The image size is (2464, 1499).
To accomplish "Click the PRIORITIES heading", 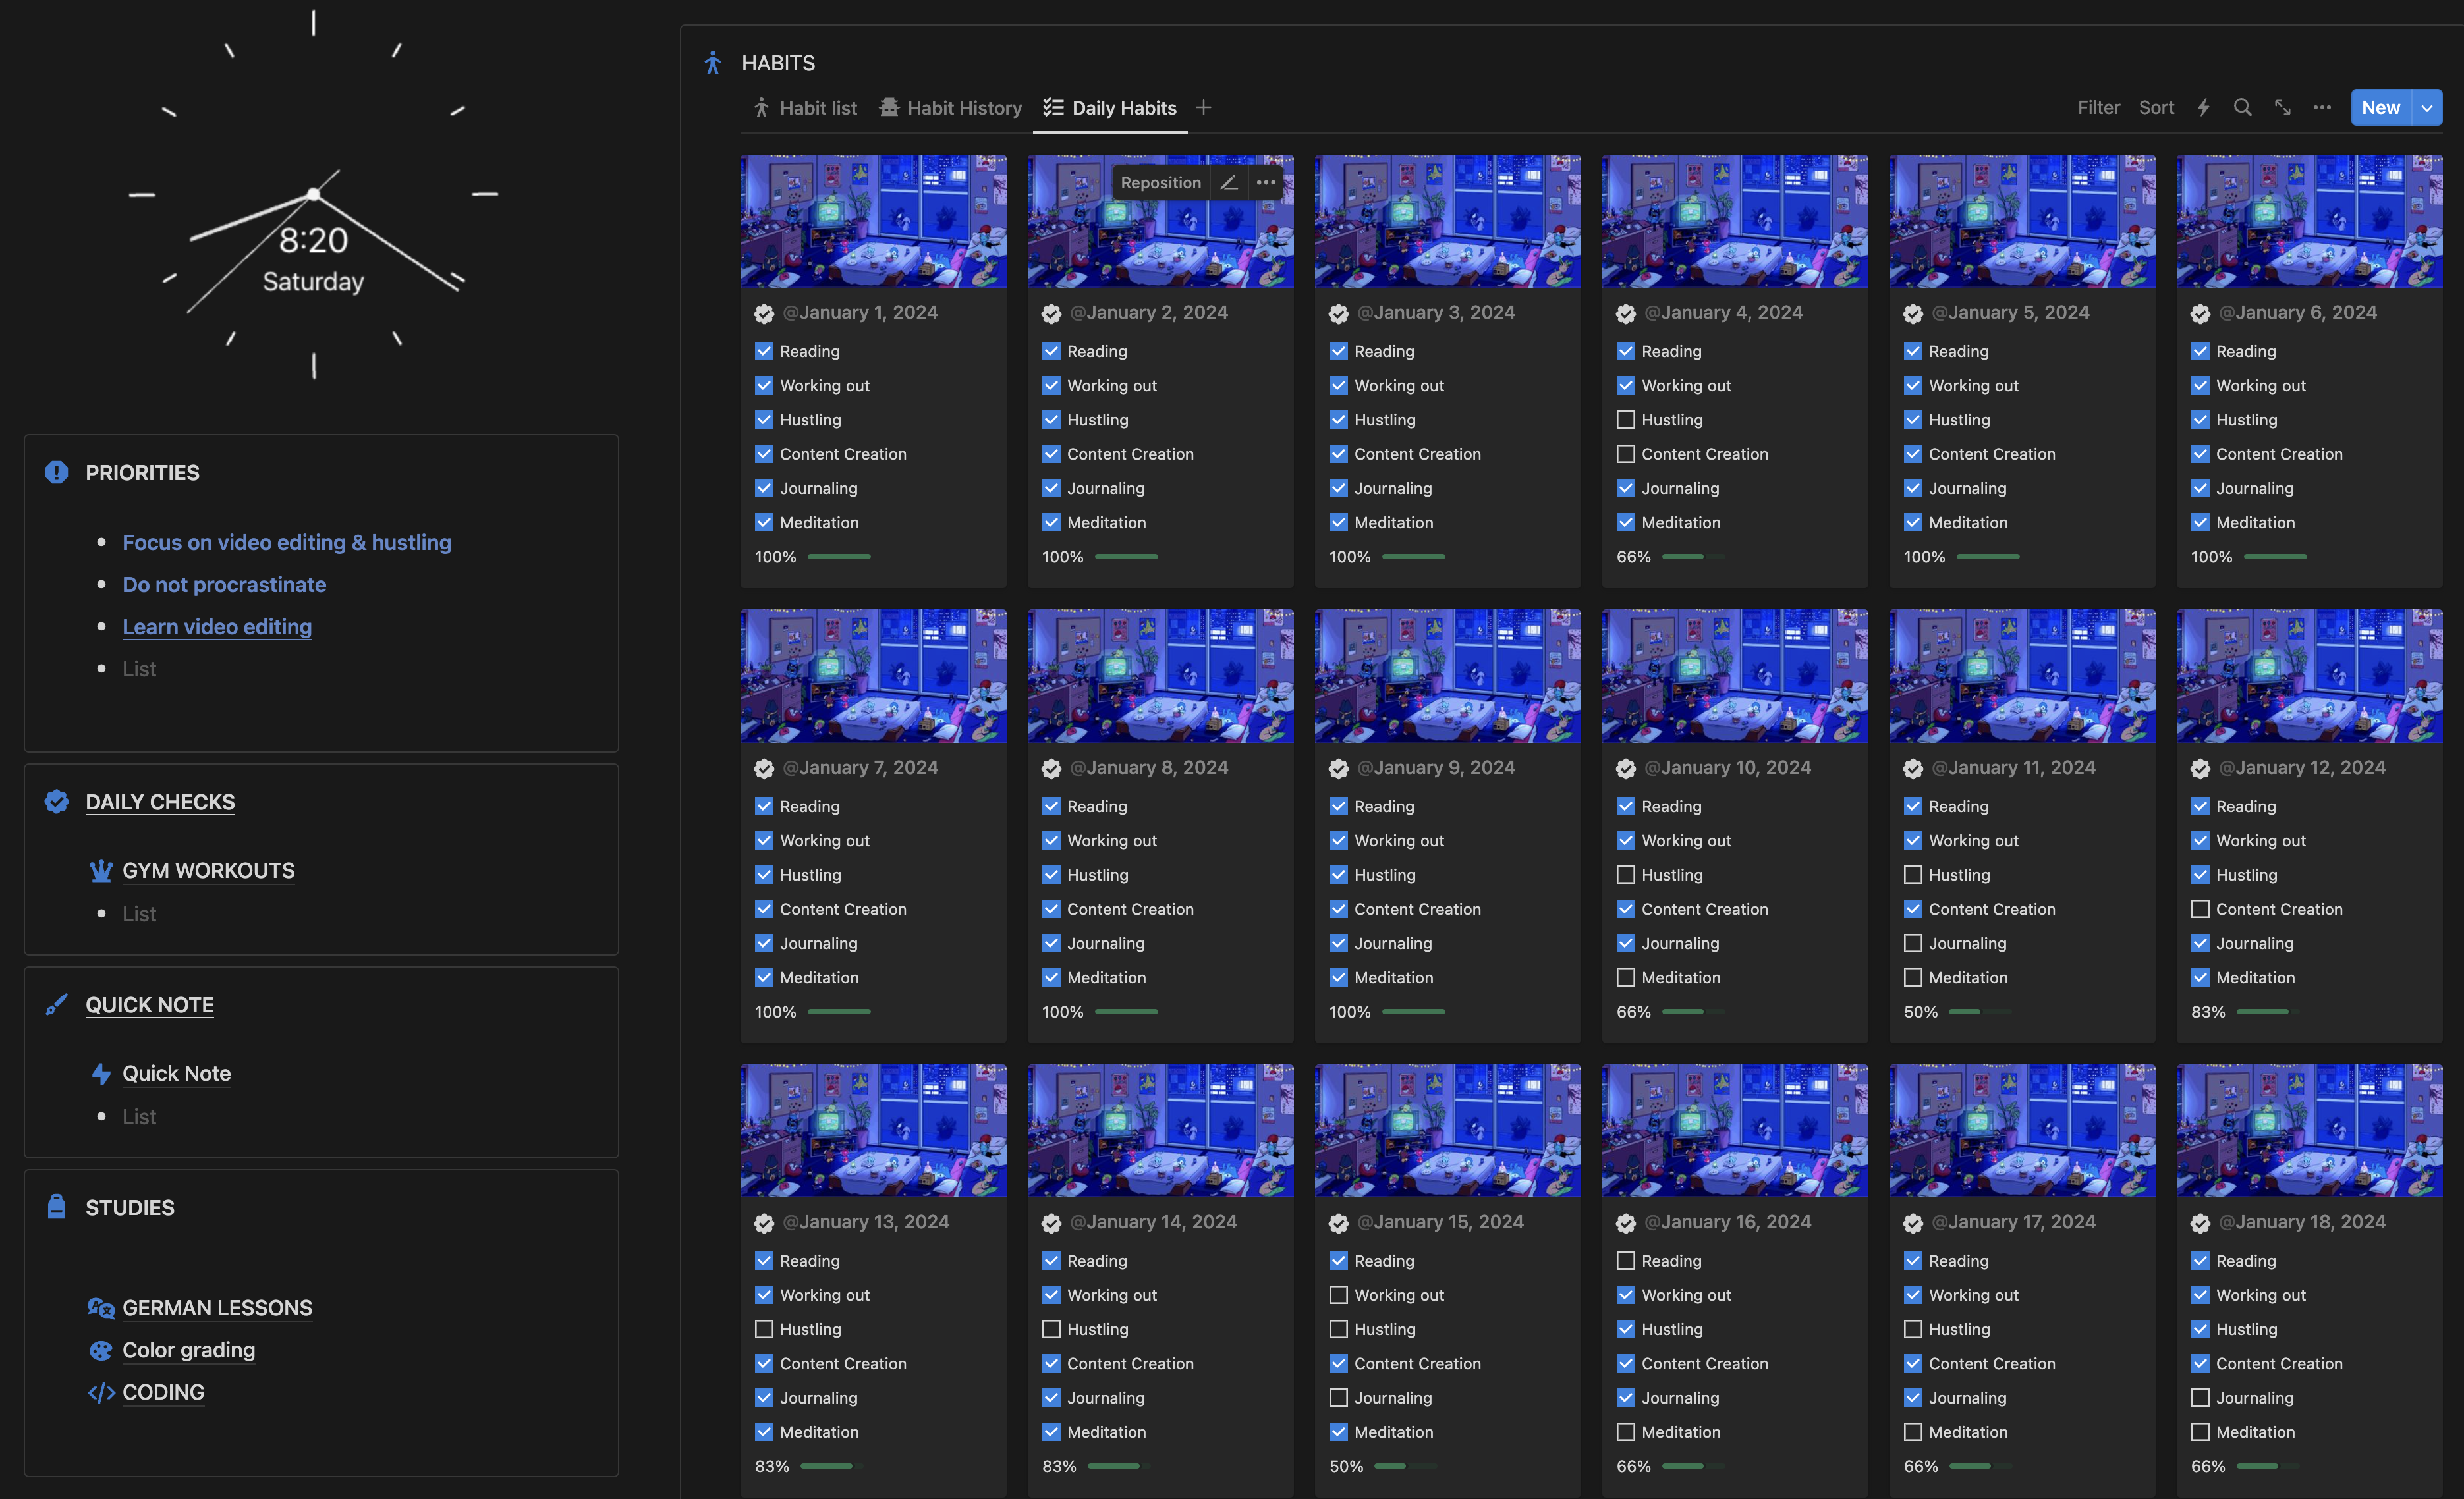I will [142, 472].
